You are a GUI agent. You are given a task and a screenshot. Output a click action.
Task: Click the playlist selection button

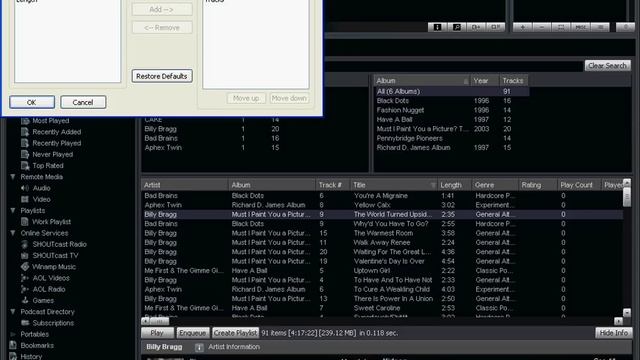click(x=561, y=27)
